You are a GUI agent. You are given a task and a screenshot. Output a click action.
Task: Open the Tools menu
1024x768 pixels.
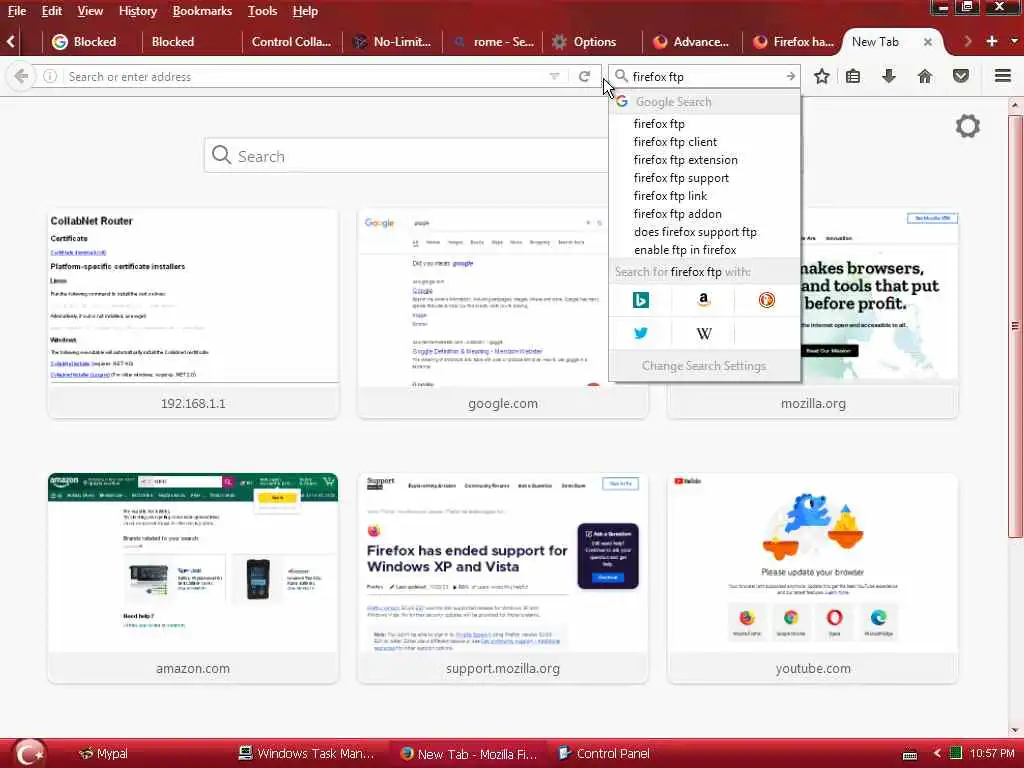coord(263,11)
